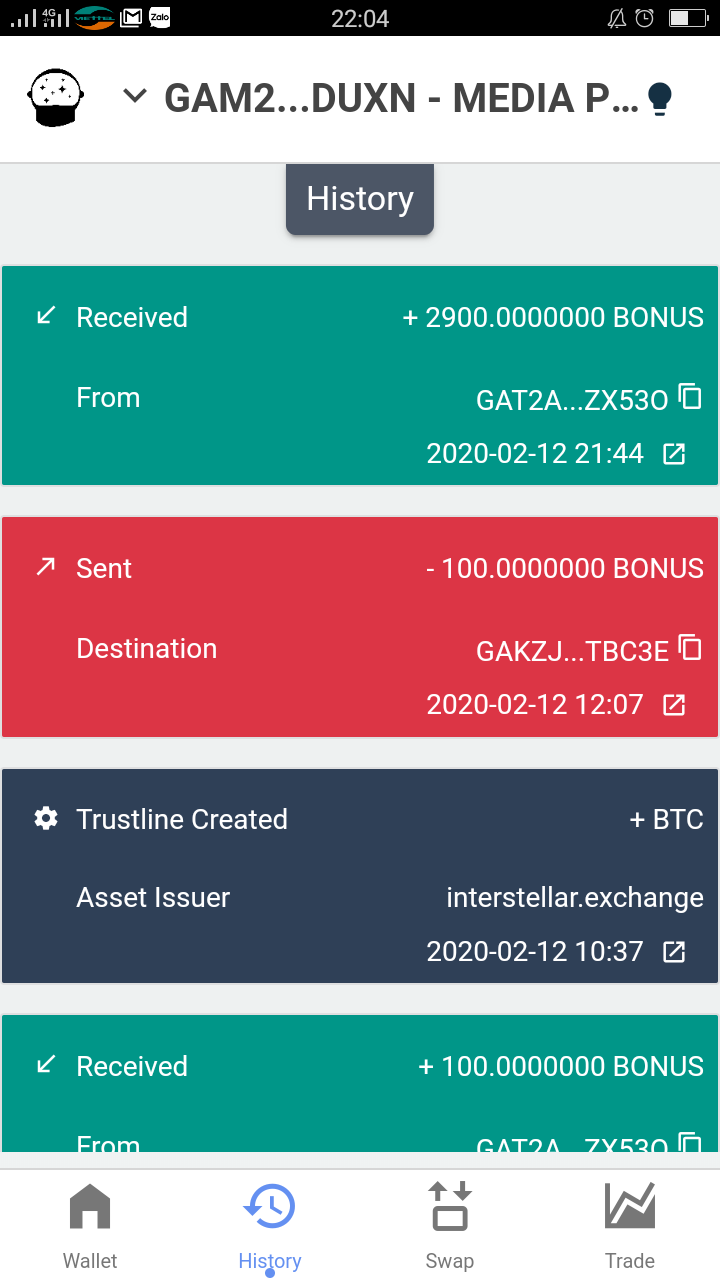Open the Swap tab
This screenshot has width=720, height=1280.
449,1225
